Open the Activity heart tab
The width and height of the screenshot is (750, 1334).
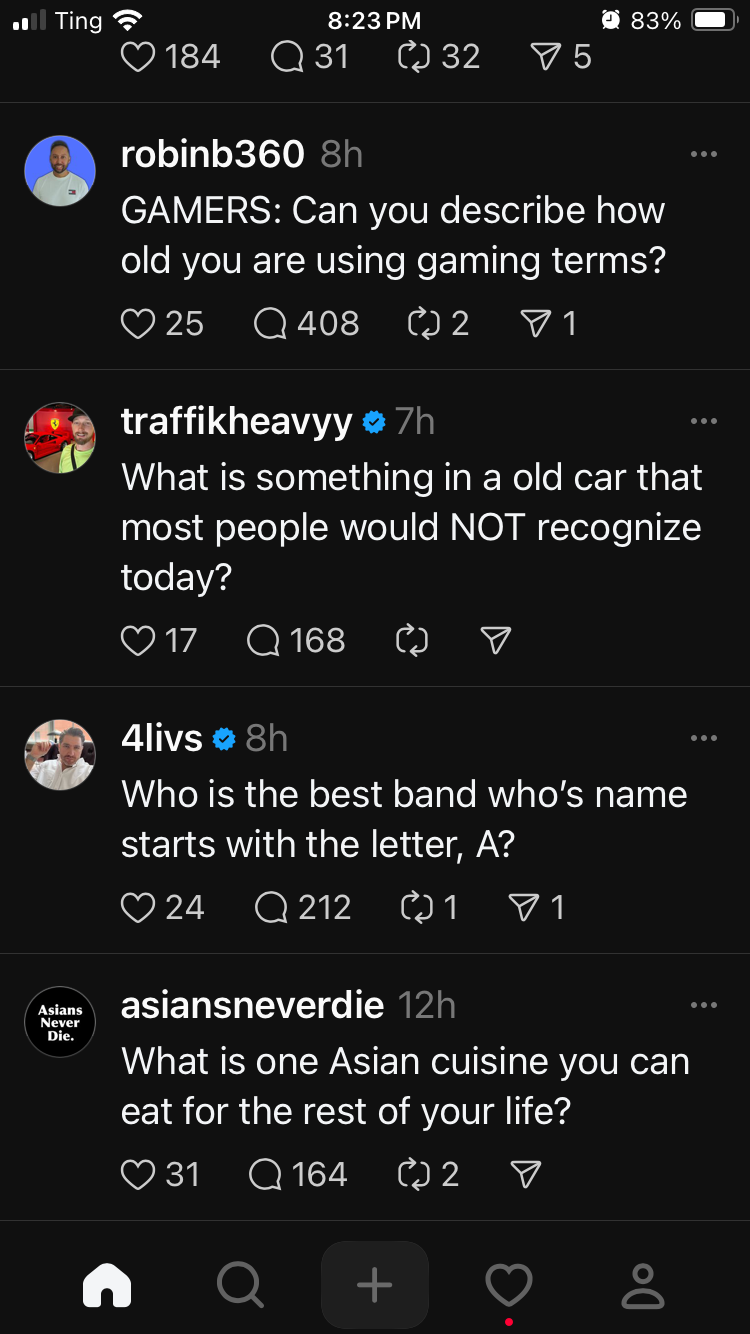pyautogui.click(x=509, y=1285)
